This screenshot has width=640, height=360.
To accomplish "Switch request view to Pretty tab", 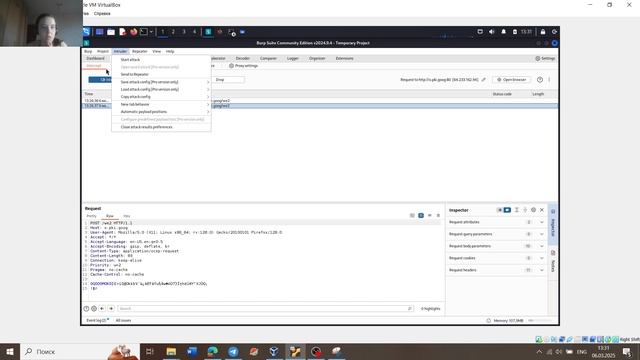I will click(91, 216).
